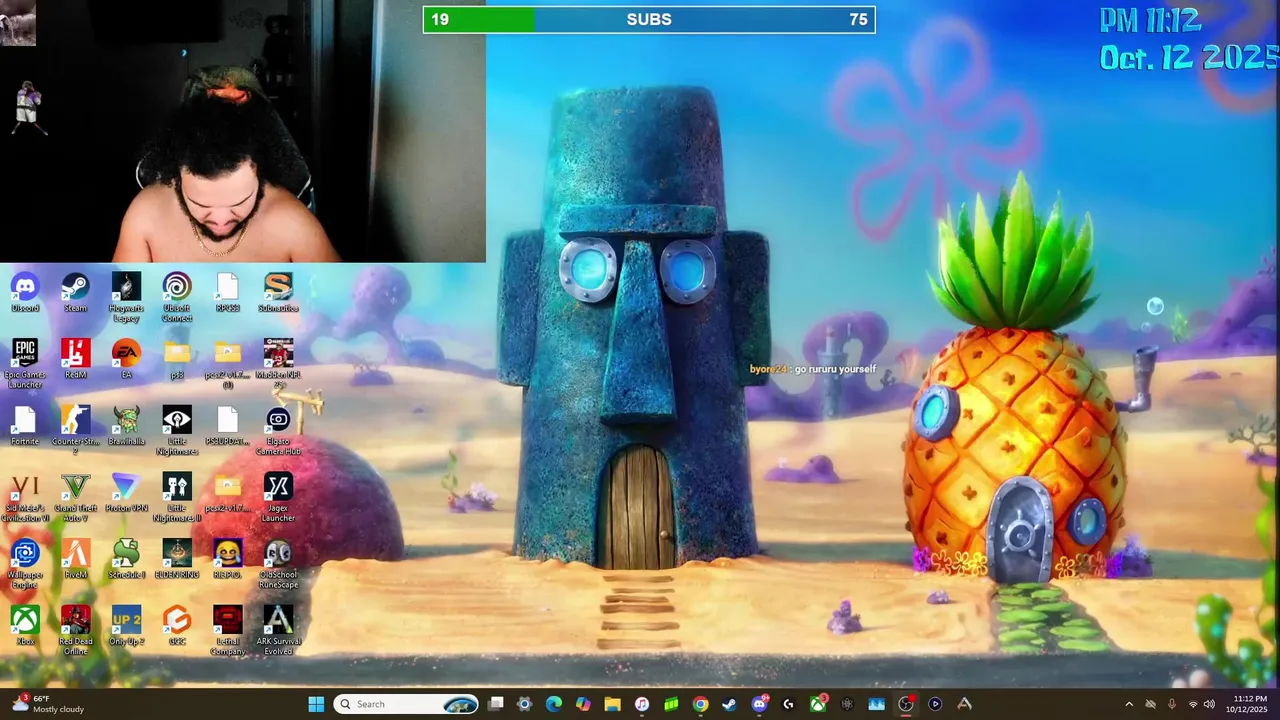Switch to Discord in the taskbar
This screenshot has width=1280, height=720.
759,704
